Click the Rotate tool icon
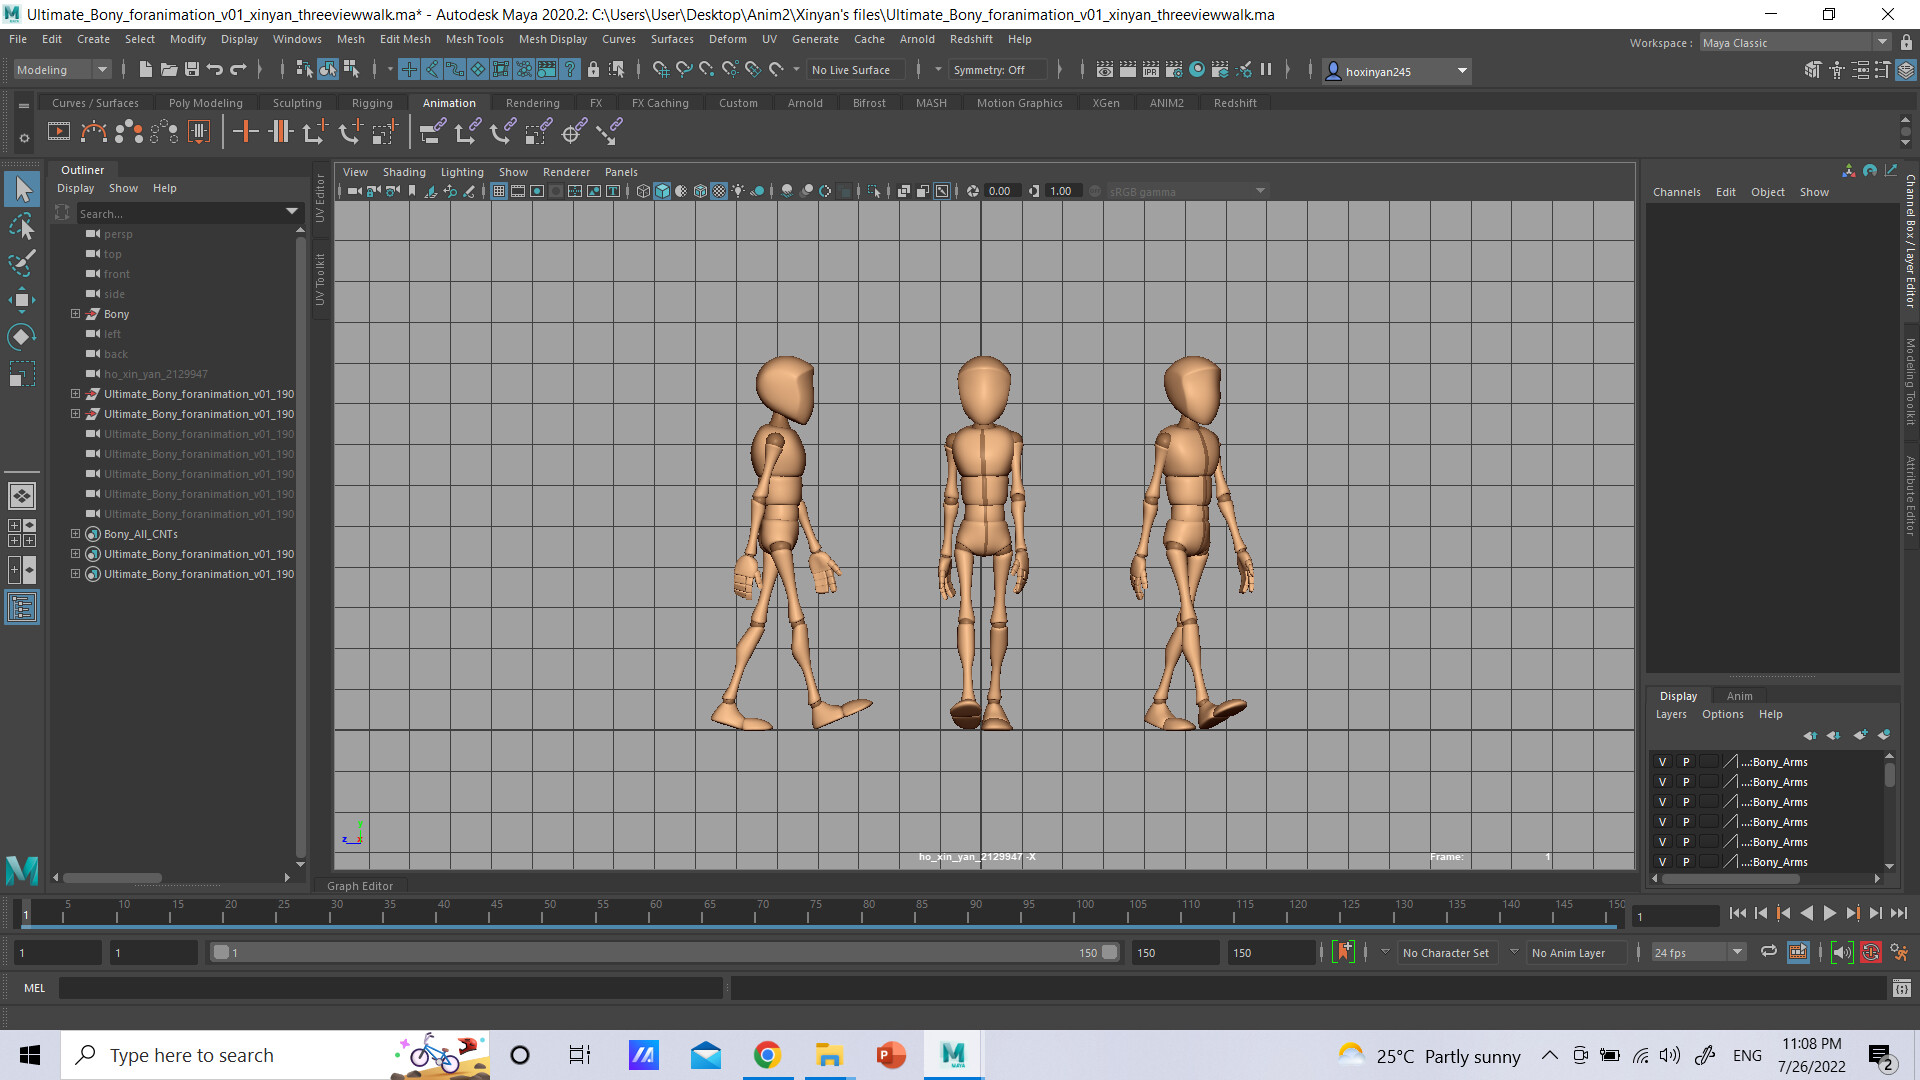1920x1080 pixels. (22, 337)
